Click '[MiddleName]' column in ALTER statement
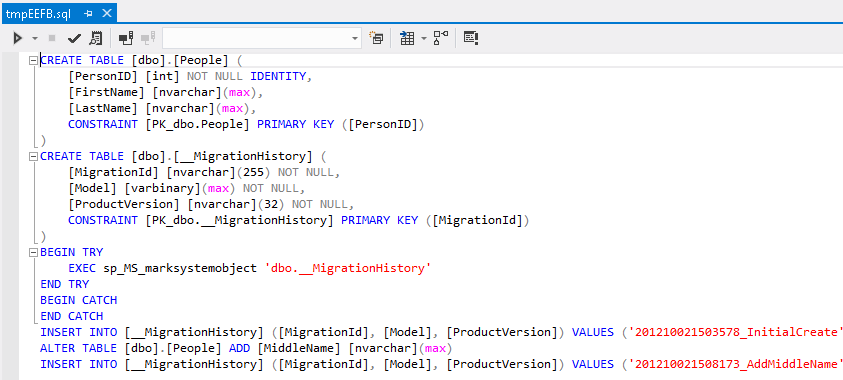This screenshot has width=843, height=380. coord(298,348)
